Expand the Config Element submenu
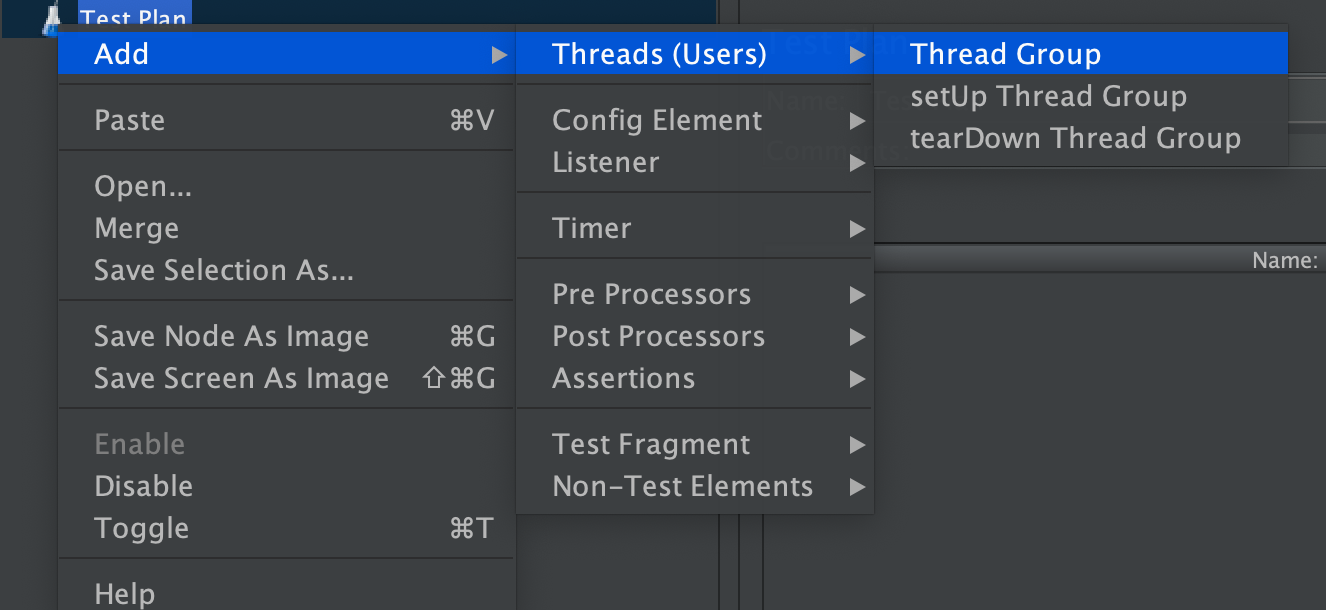This screenshot has width=1326, height=610. pos(657,121)
